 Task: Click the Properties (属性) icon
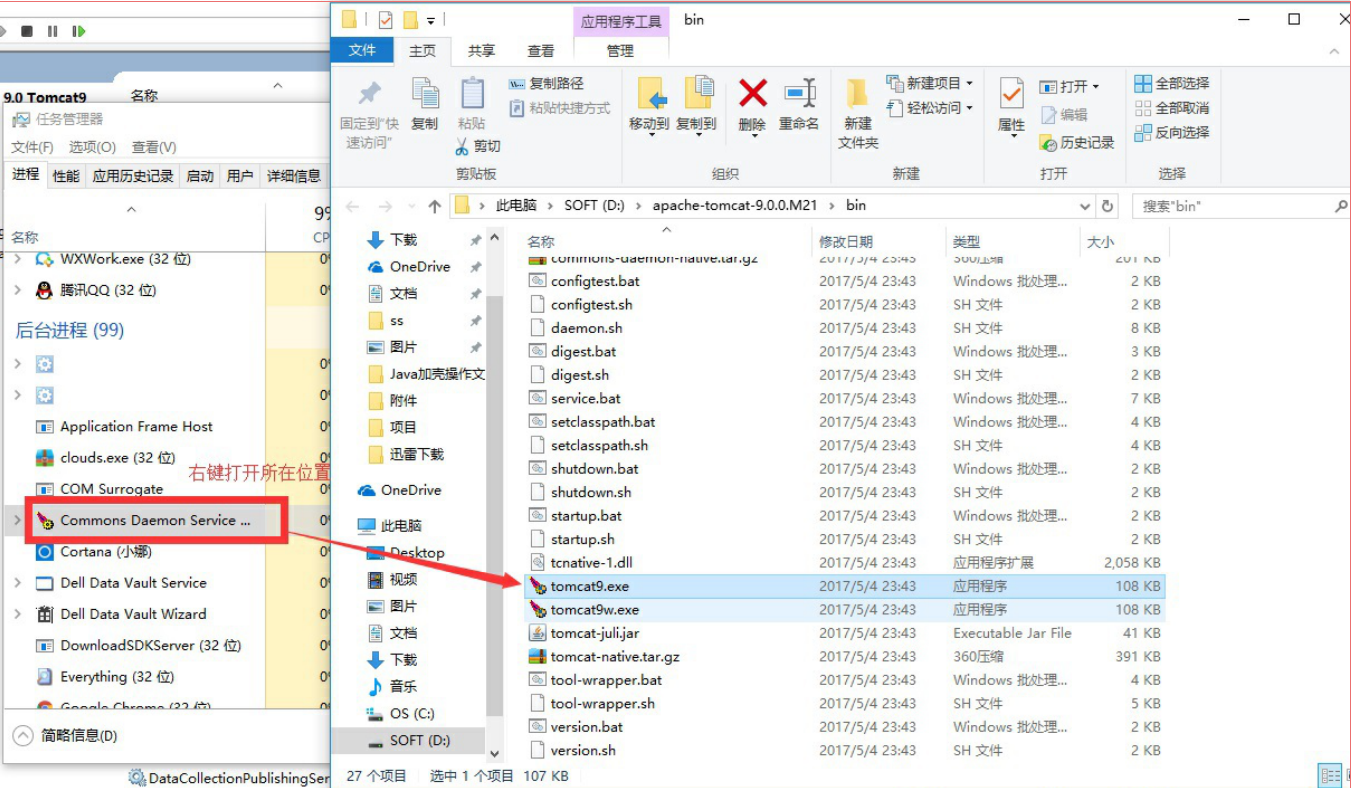[x=1011, y=94]
